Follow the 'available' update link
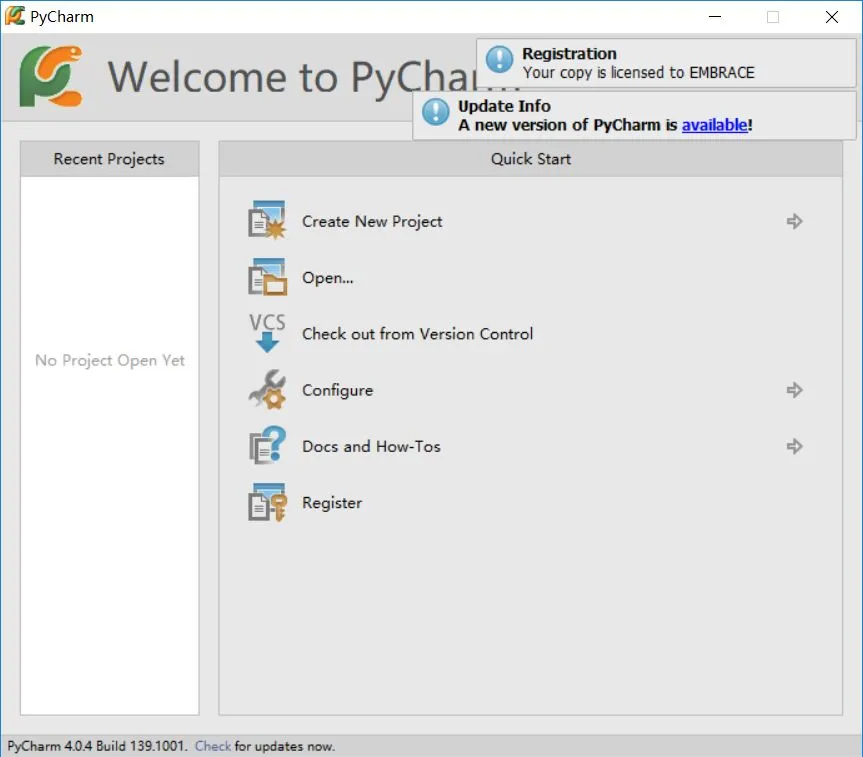 [x=714, y=125]
